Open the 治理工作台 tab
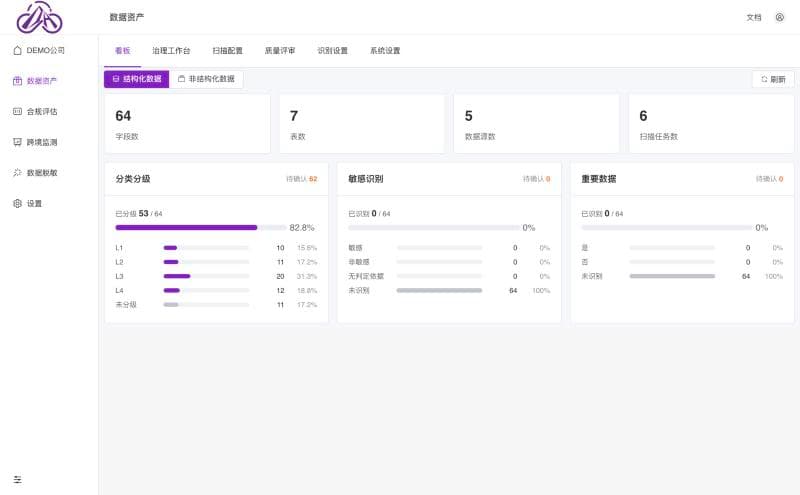Viewport: 800px width, 495px height. (x=171, y=51)
